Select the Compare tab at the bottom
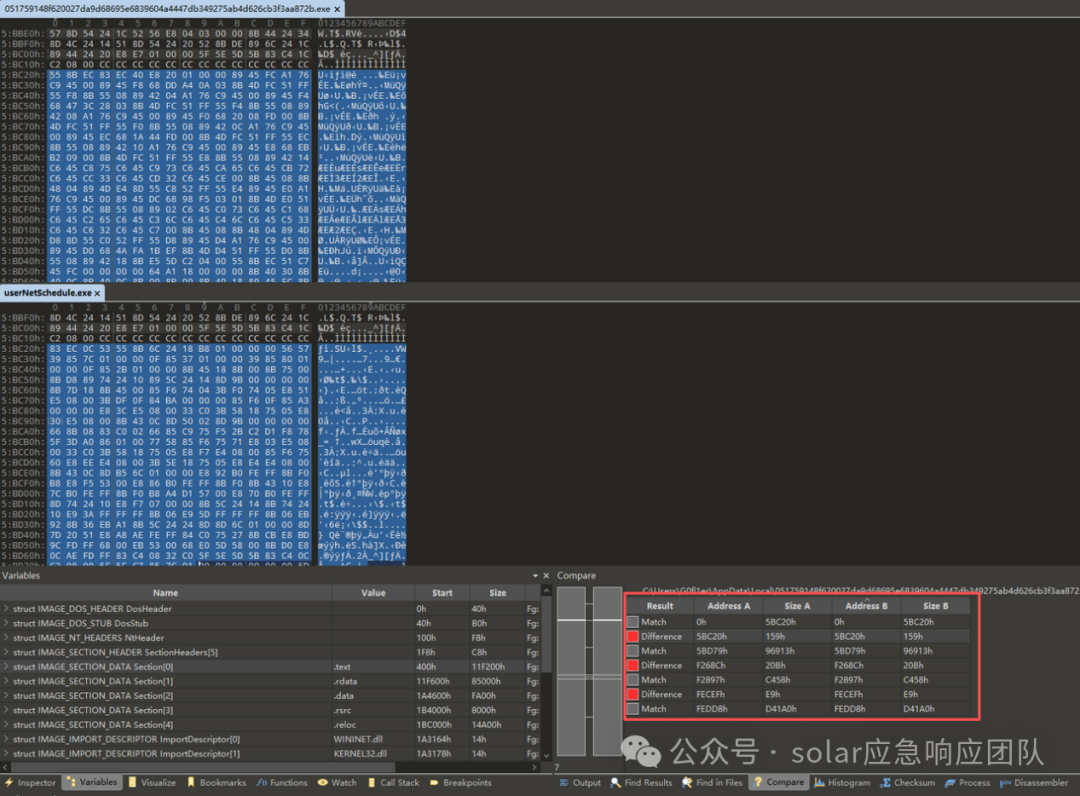1080x796 pixels. 778,782
